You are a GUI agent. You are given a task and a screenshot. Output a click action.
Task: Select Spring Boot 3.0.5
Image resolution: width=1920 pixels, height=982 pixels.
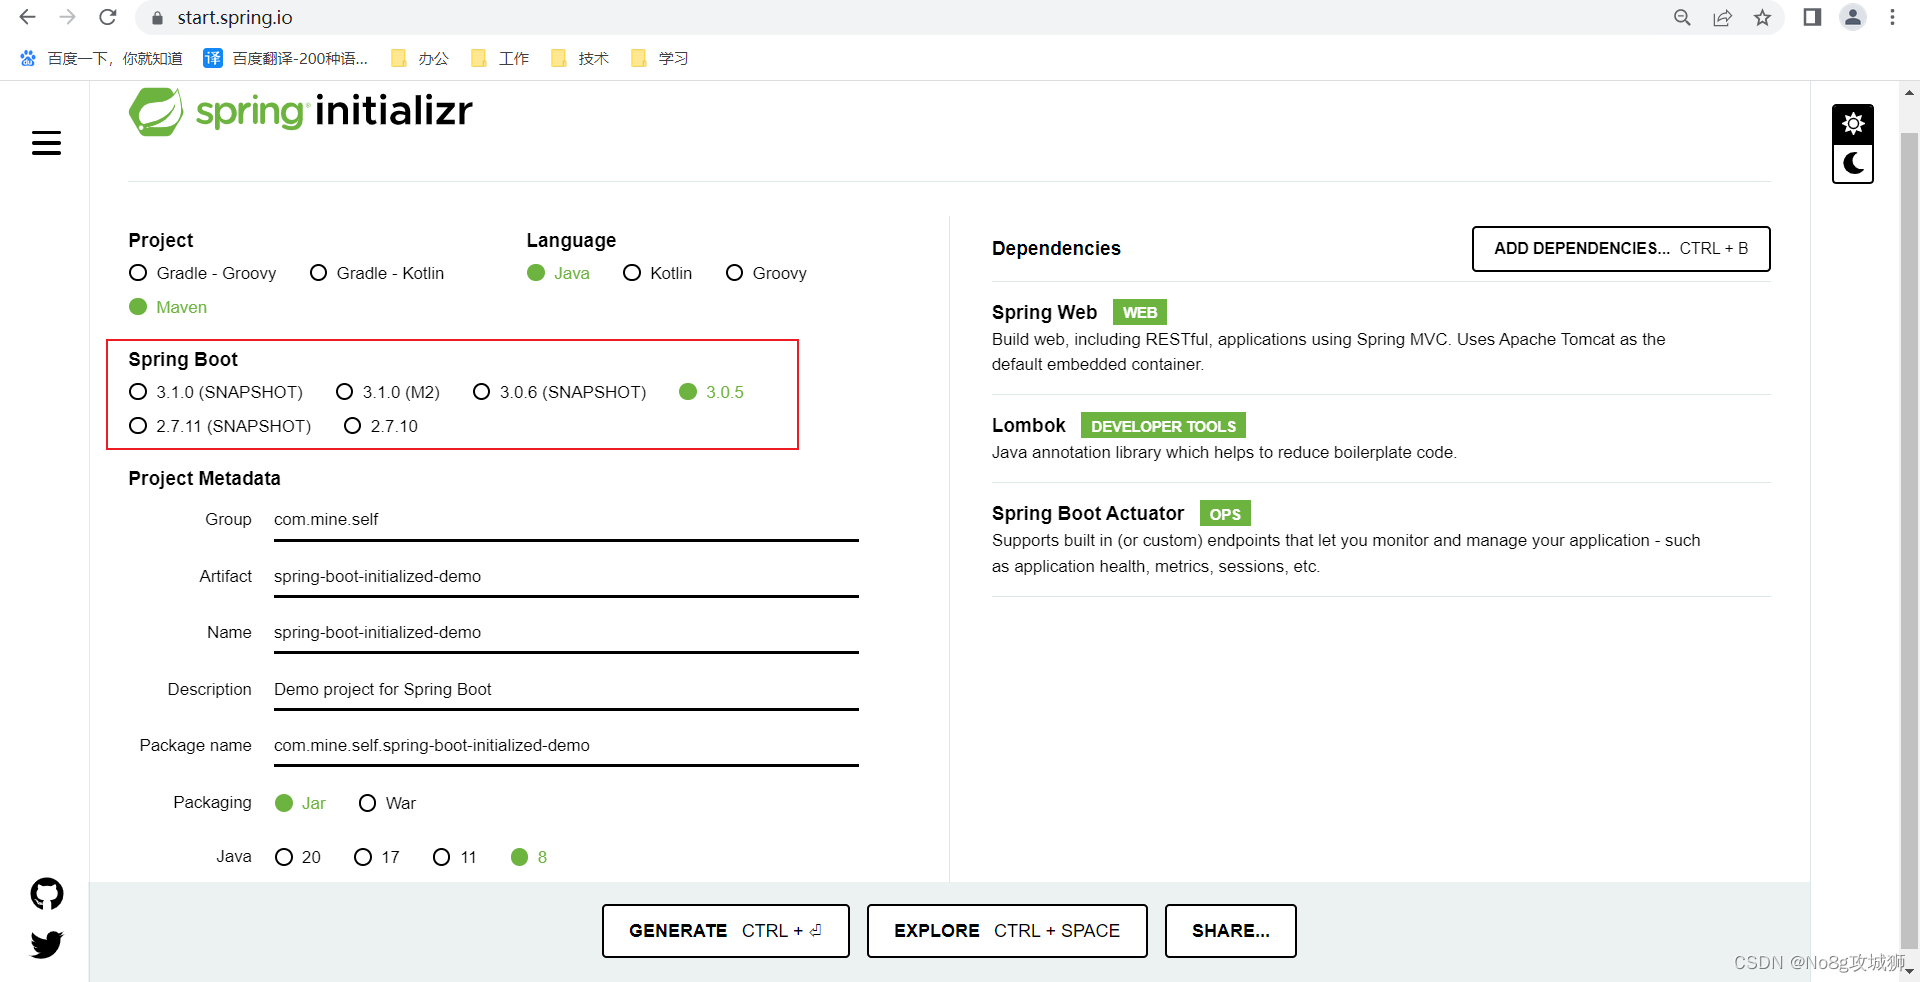click(x=712, y=392)
